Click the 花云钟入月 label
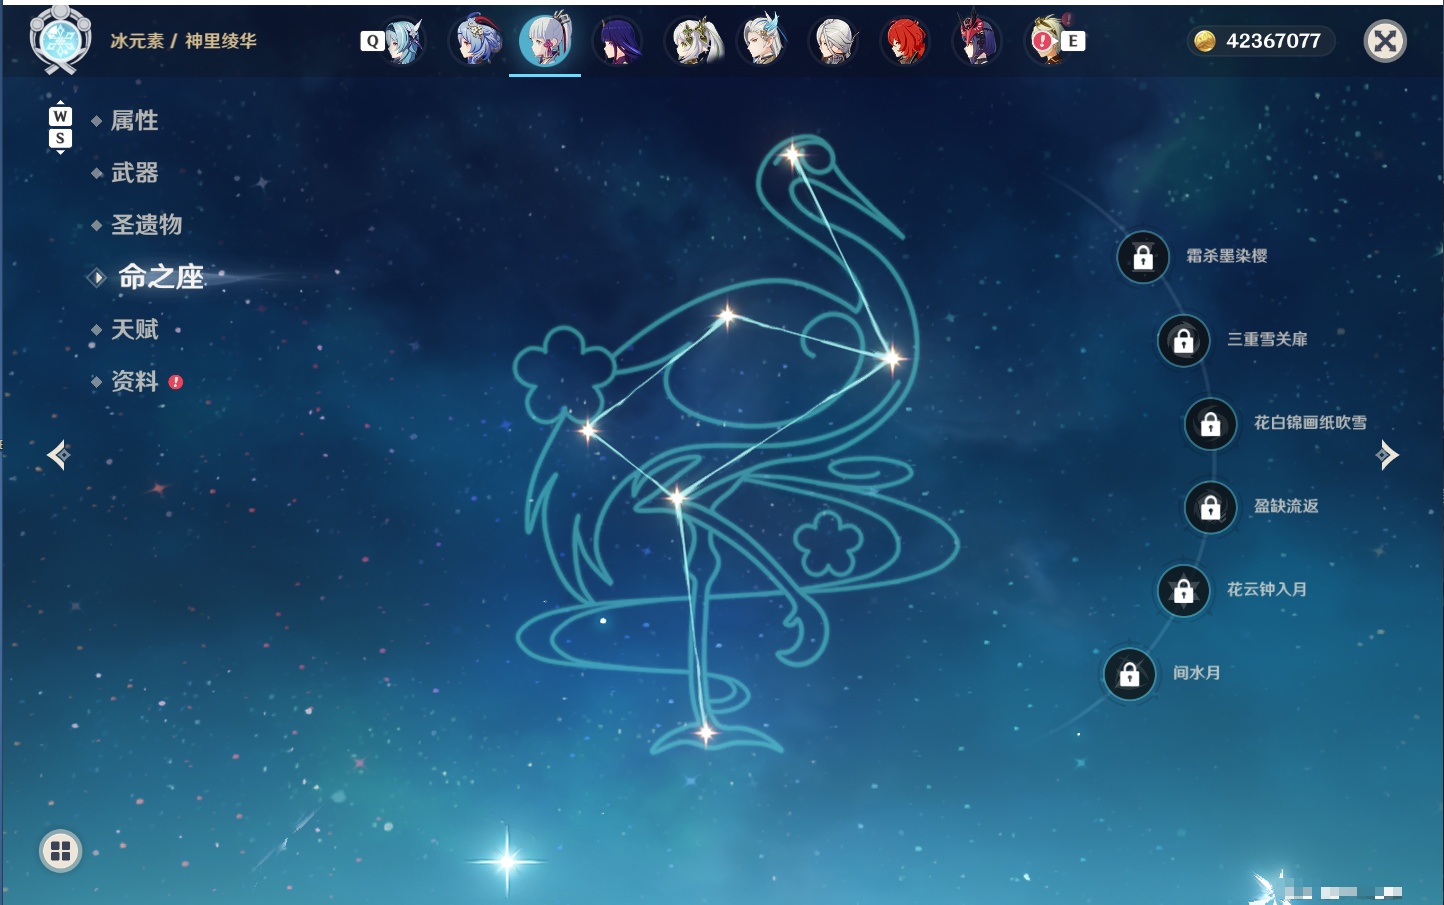Viewport: 1444px width, 905px height. [x=1267, y=589]
